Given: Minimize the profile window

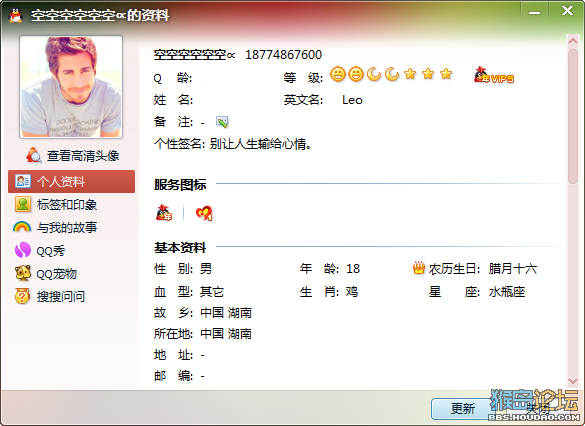Looking at the screenshot, I should [534, 12].
